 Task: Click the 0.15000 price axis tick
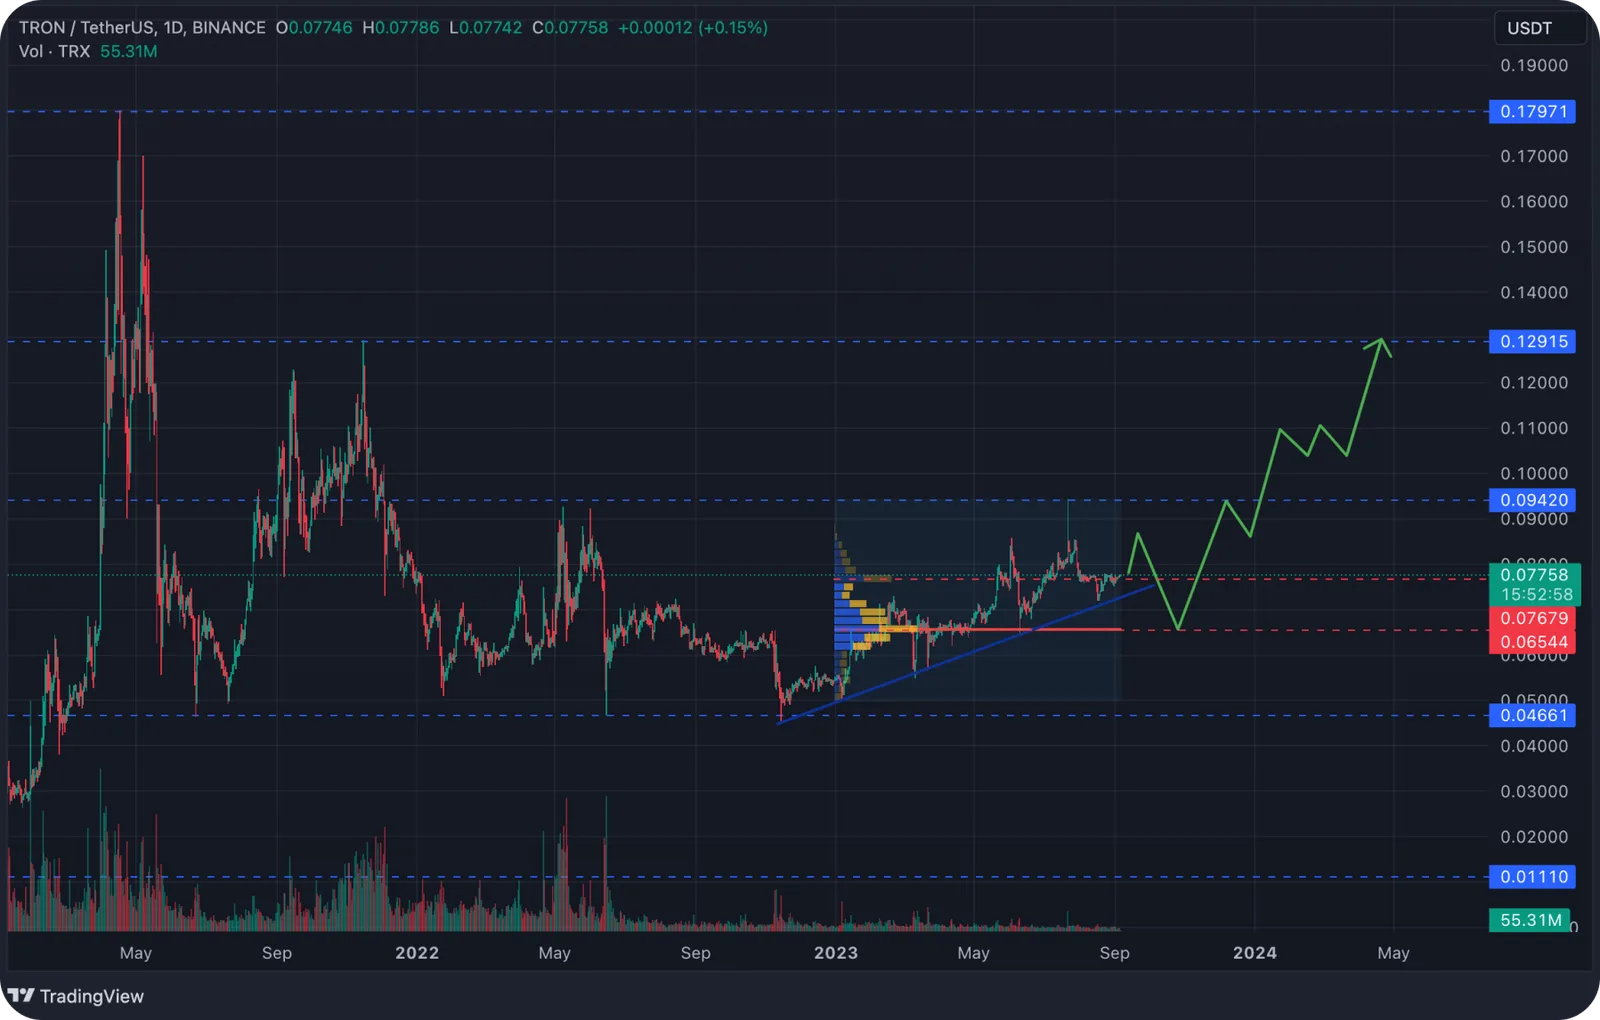coord(1534,247)
